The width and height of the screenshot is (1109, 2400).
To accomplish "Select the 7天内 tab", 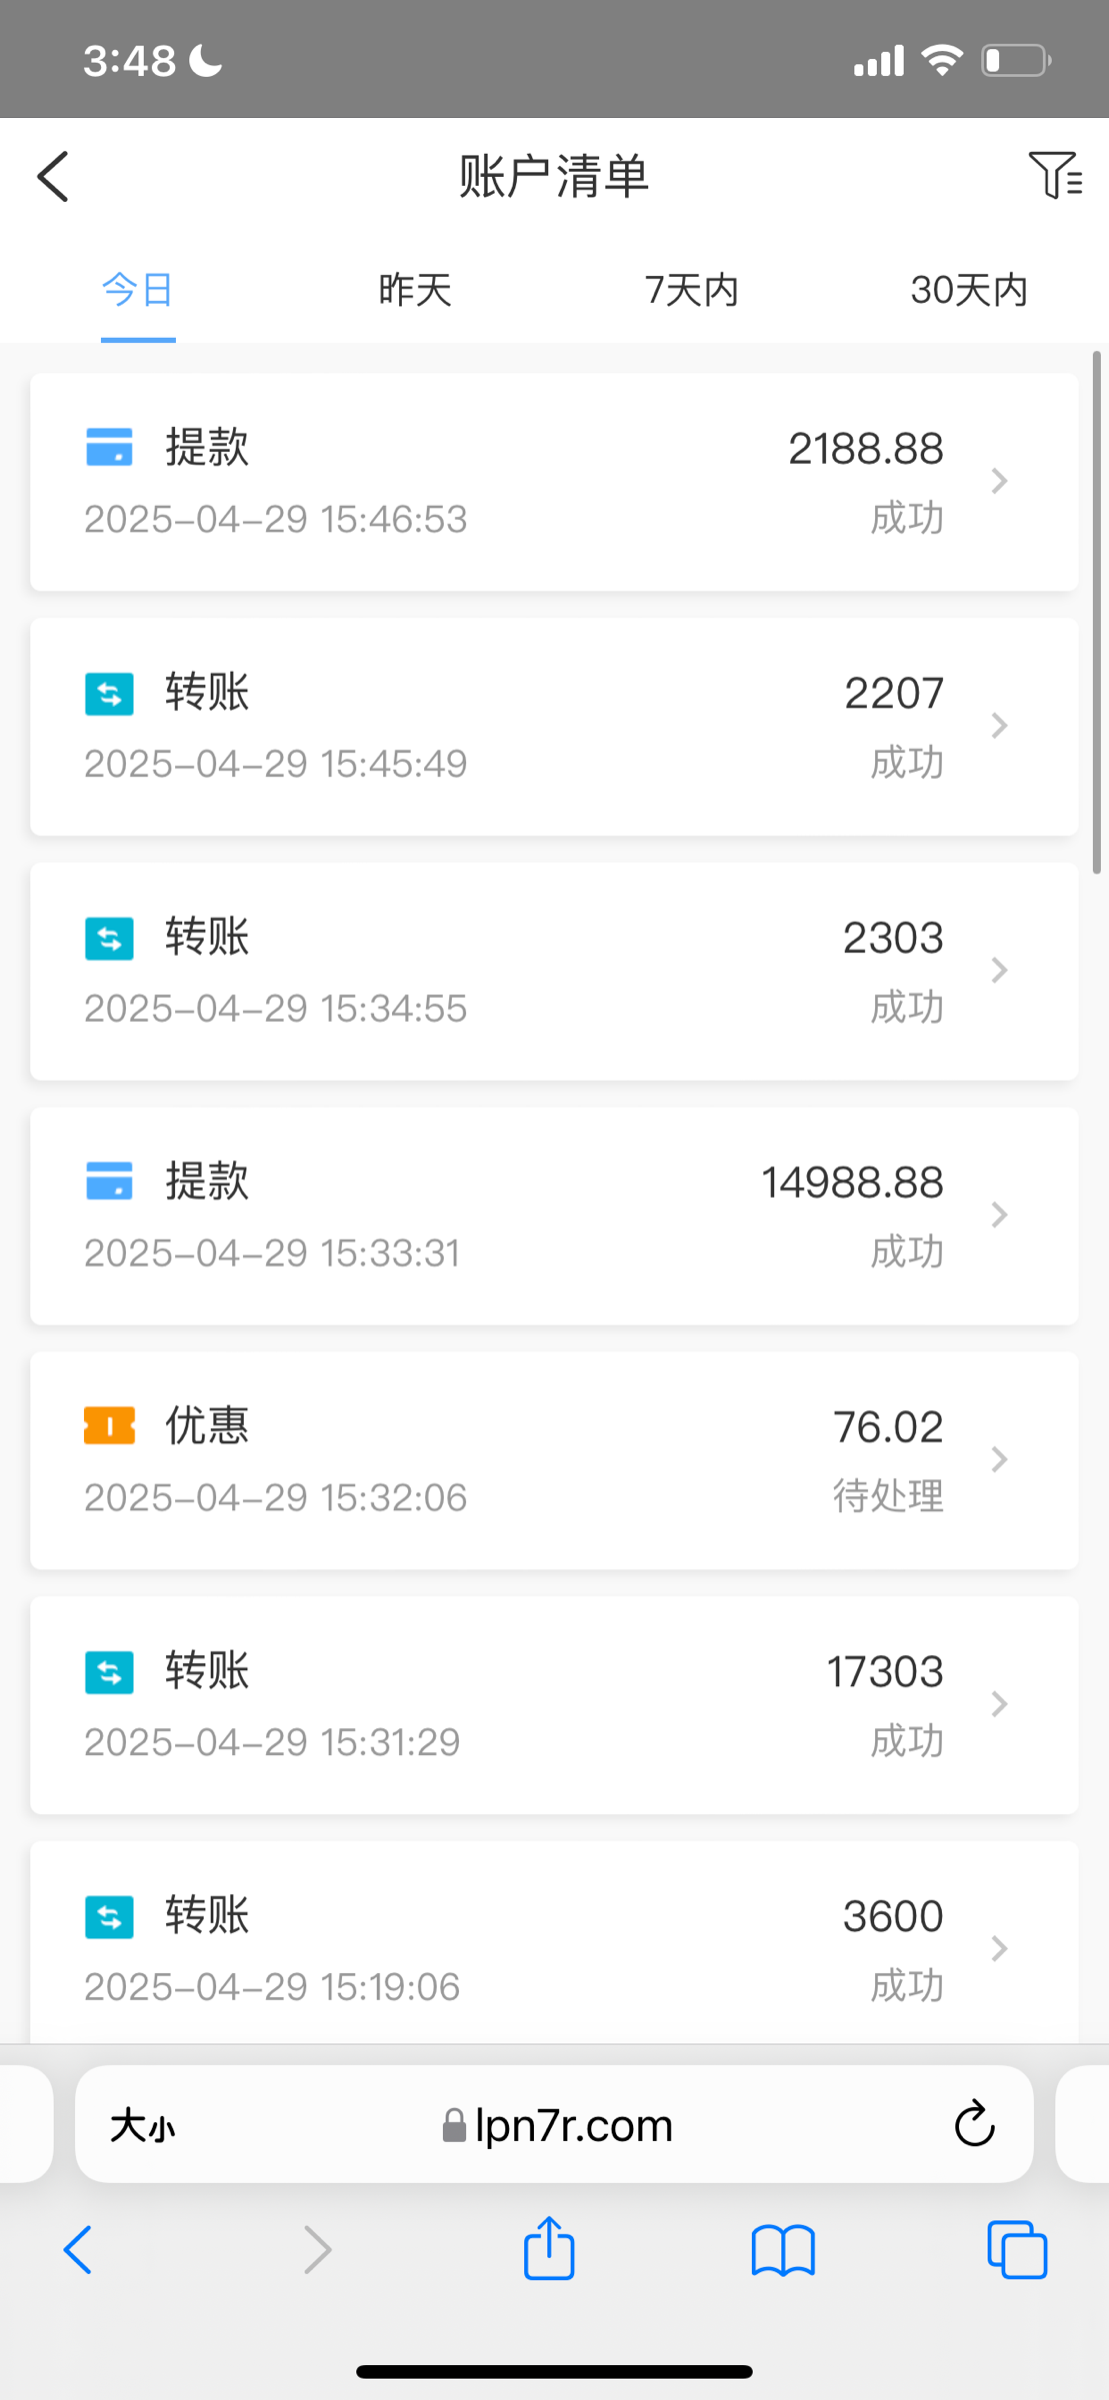I will (692, 290).
